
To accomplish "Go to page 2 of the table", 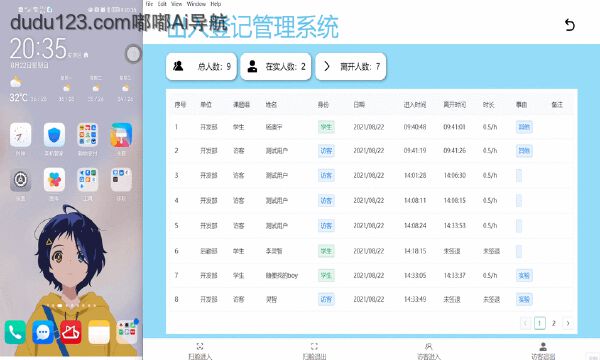I will click(553, 323).
